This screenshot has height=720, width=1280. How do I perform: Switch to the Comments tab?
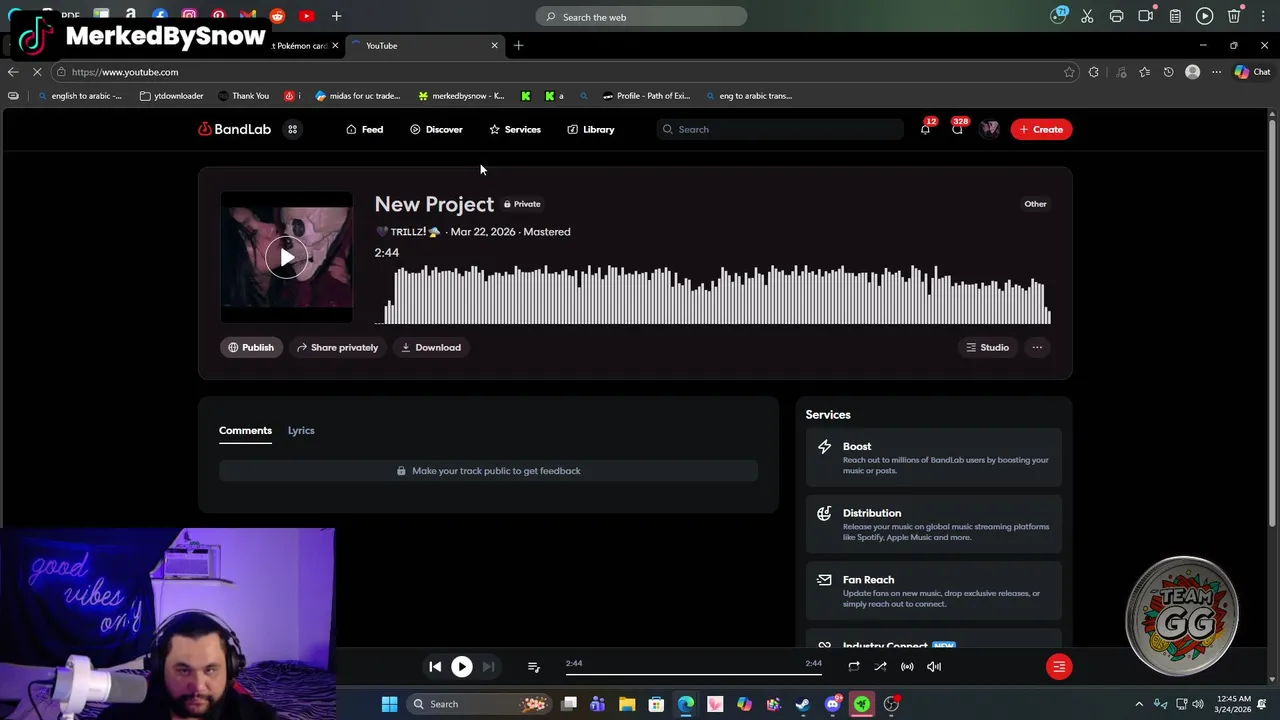point(245,430)
